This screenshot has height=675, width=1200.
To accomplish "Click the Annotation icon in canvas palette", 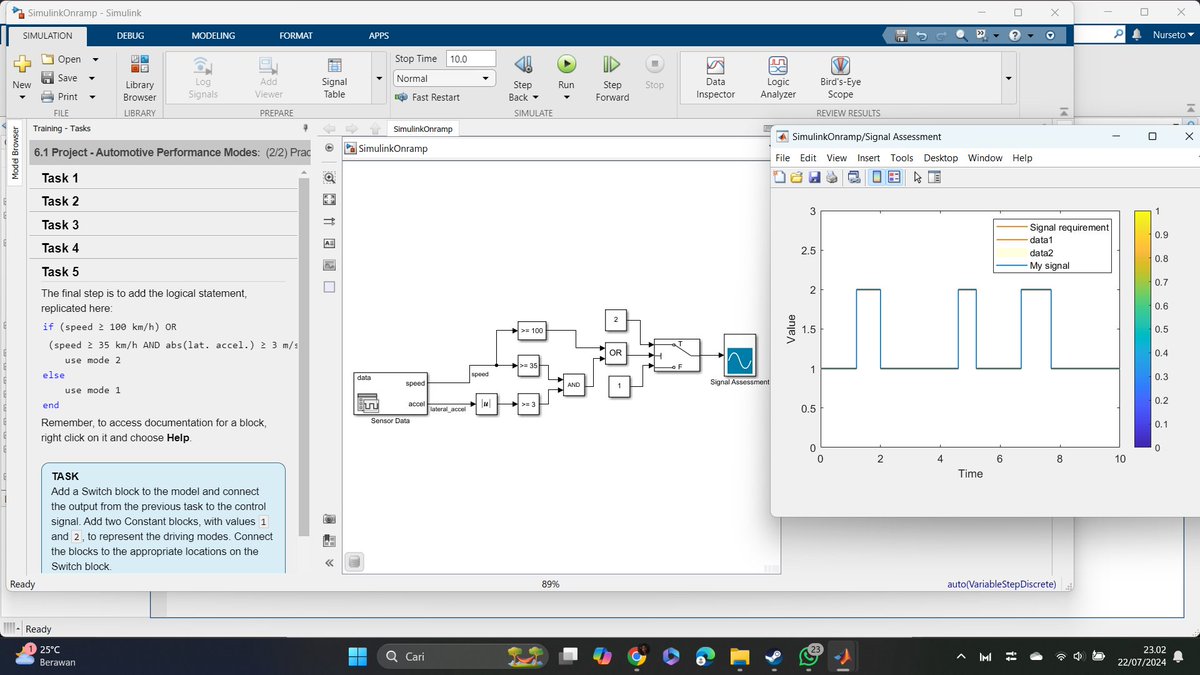I will tap(330, 243).
